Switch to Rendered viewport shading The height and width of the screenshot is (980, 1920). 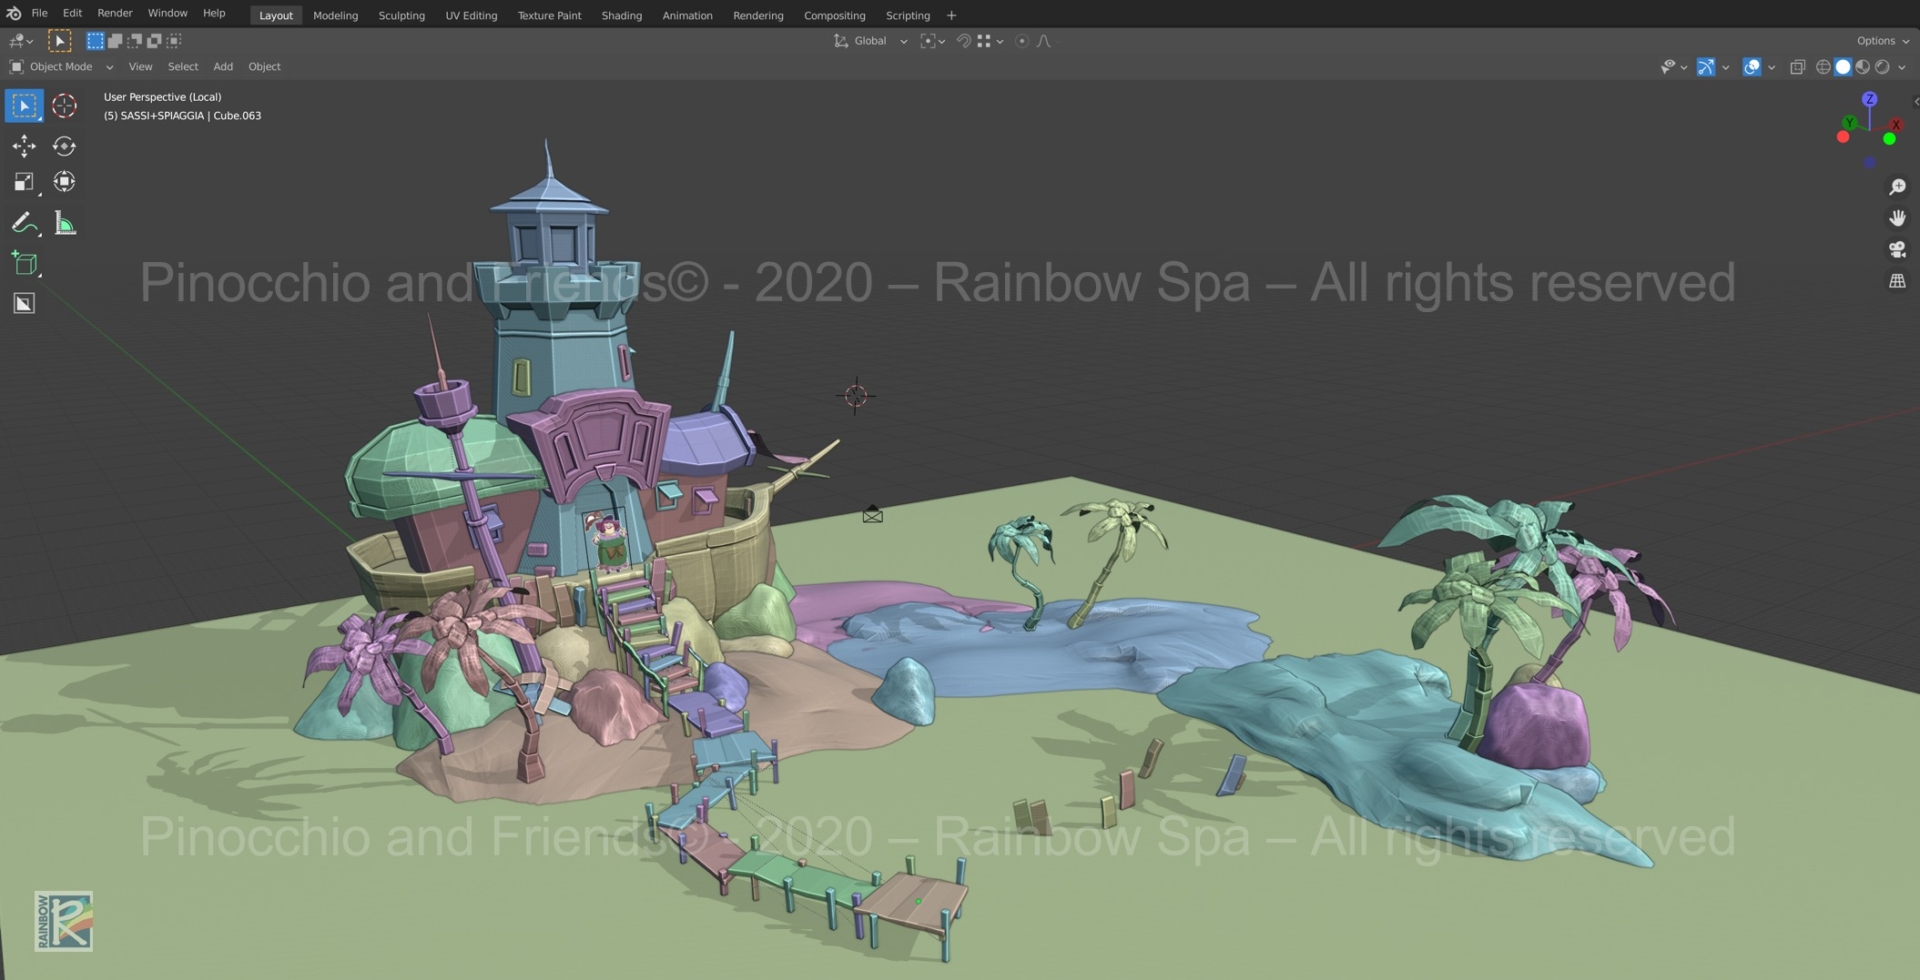(1882, 67)
